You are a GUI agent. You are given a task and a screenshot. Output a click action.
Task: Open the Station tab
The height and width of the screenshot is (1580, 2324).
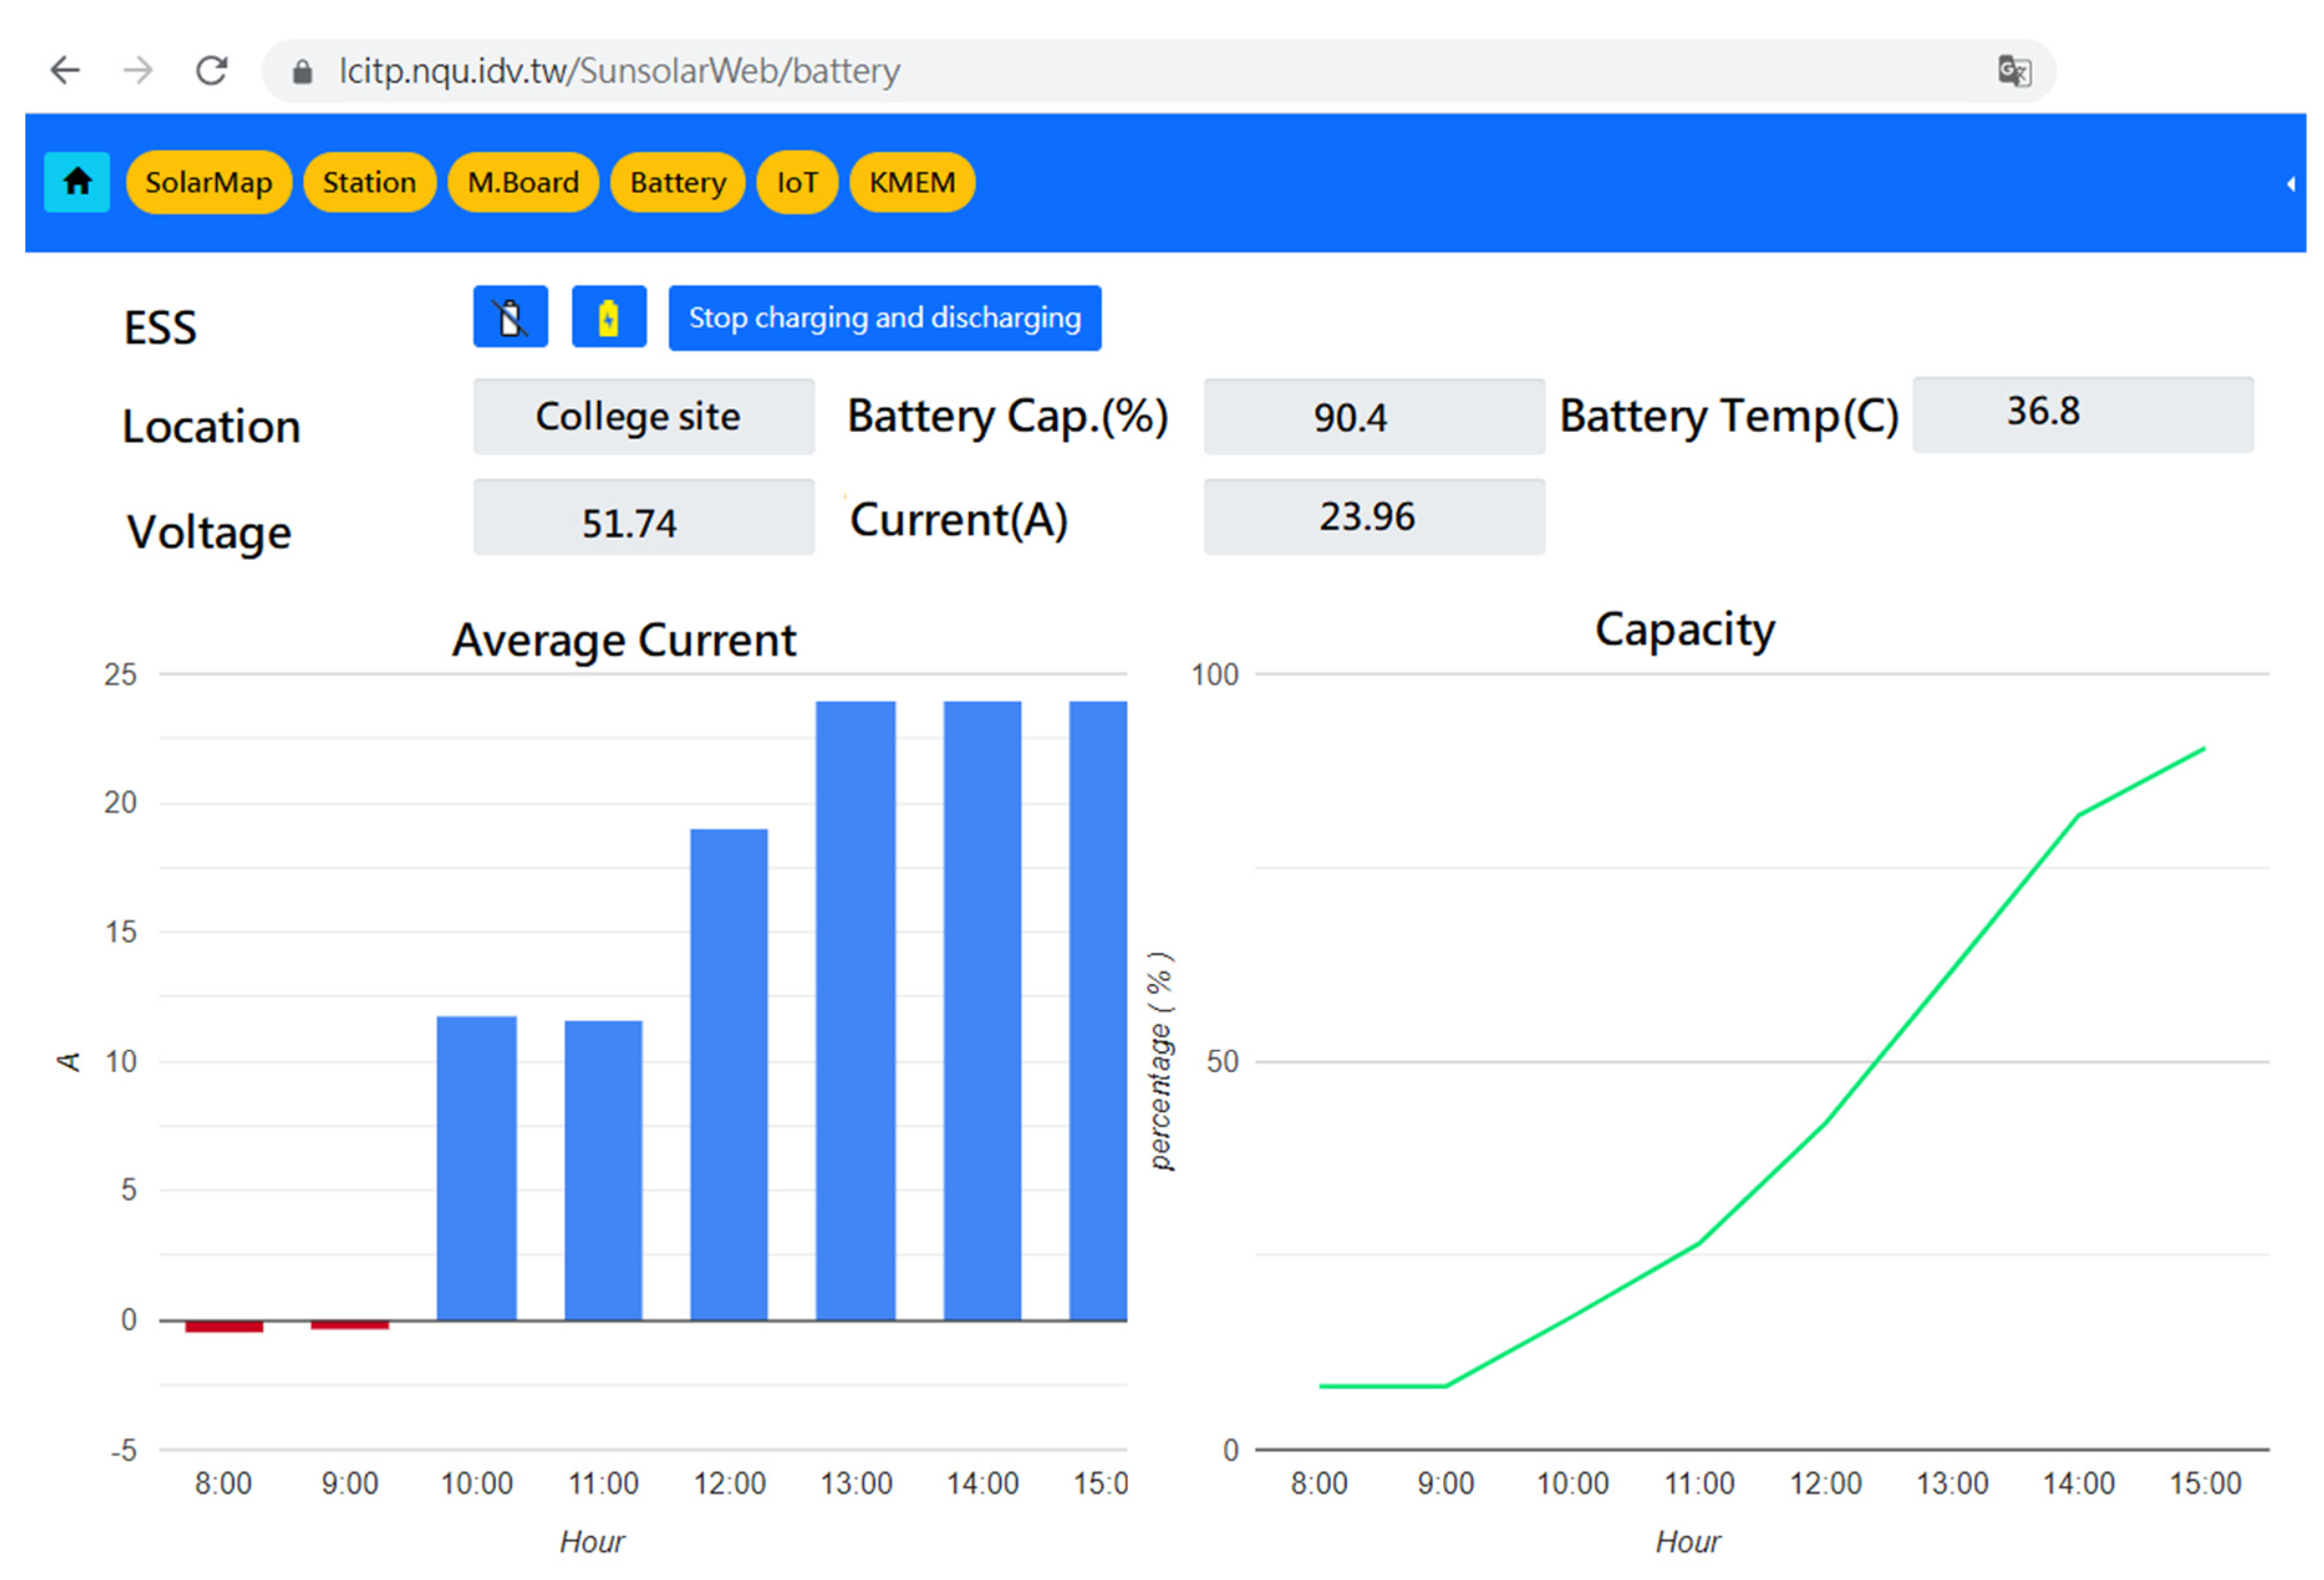[x=369, y=183]
